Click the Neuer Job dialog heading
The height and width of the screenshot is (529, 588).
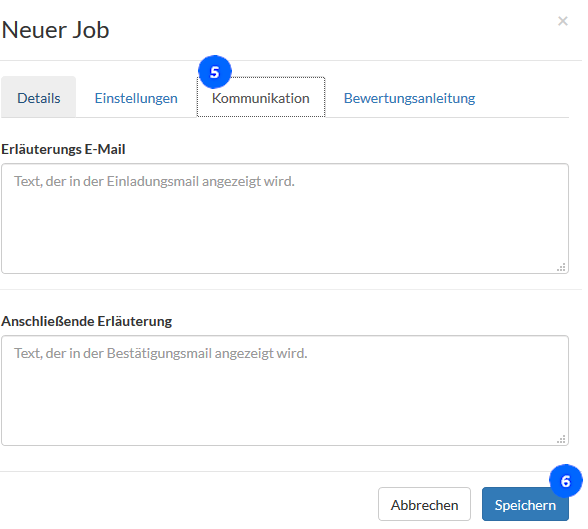[x=56, y=30]
